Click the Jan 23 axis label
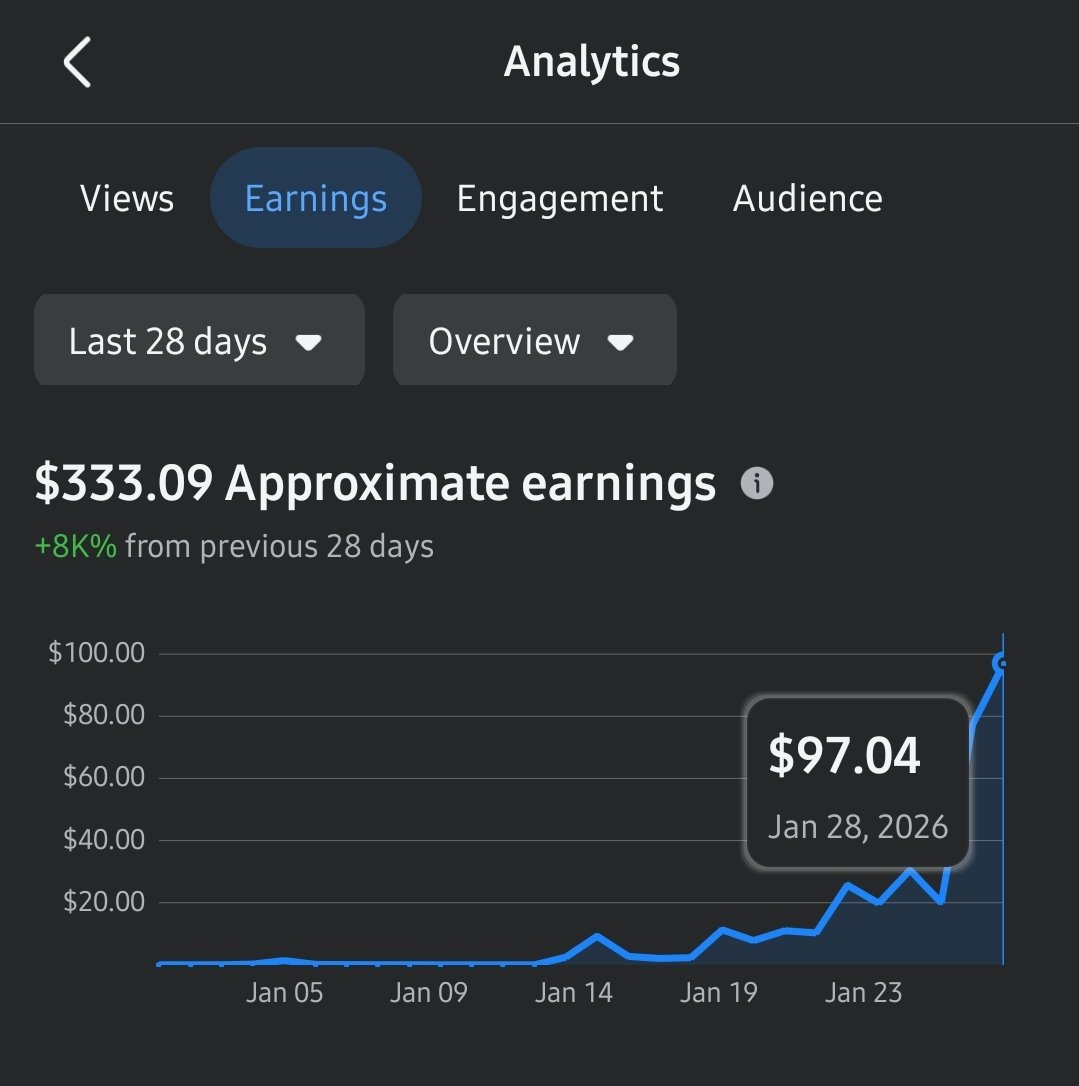Screen dimensions: 1079x1086 863,992
